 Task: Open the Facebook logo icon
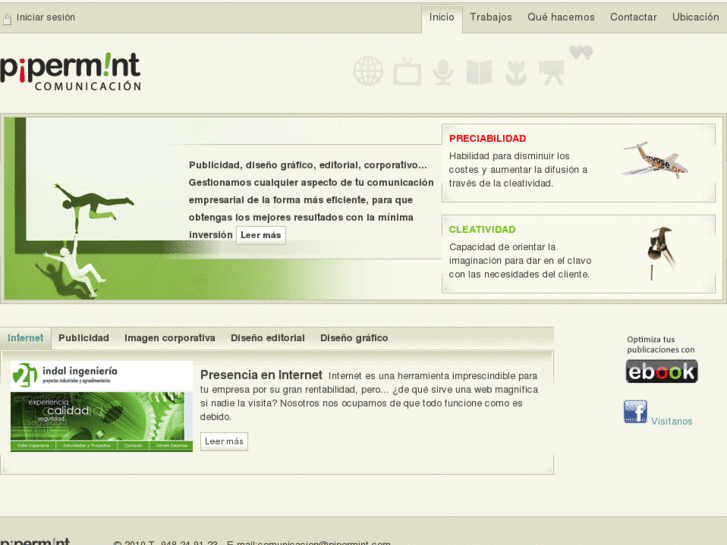coord(635,411)
